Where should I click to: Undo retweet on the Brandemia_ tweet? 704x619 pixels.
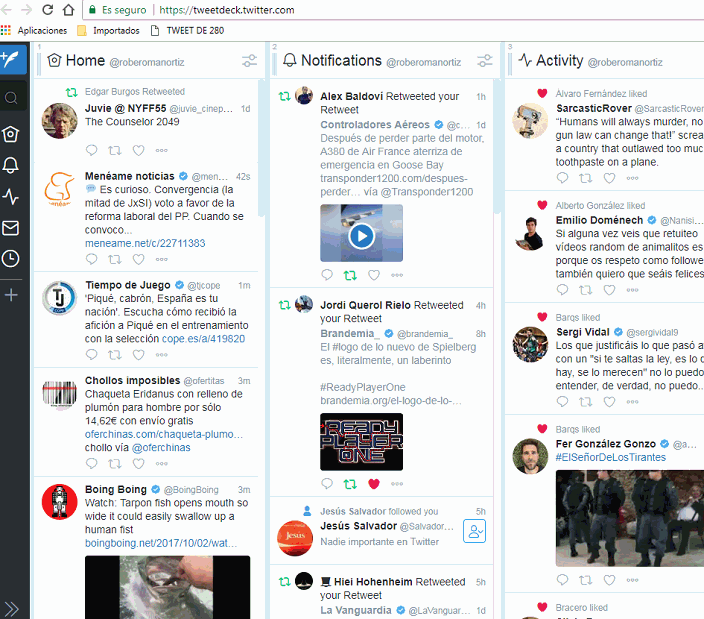350,483
